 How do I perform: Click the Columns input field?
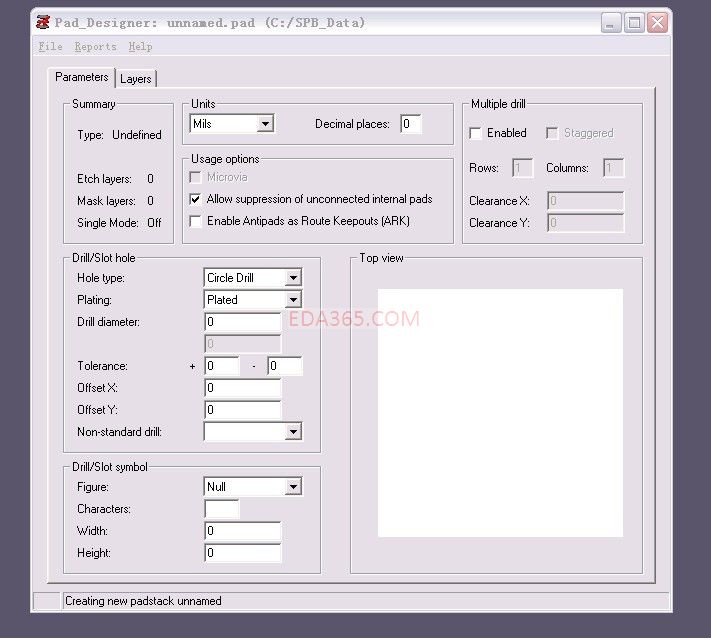[614, 168]
